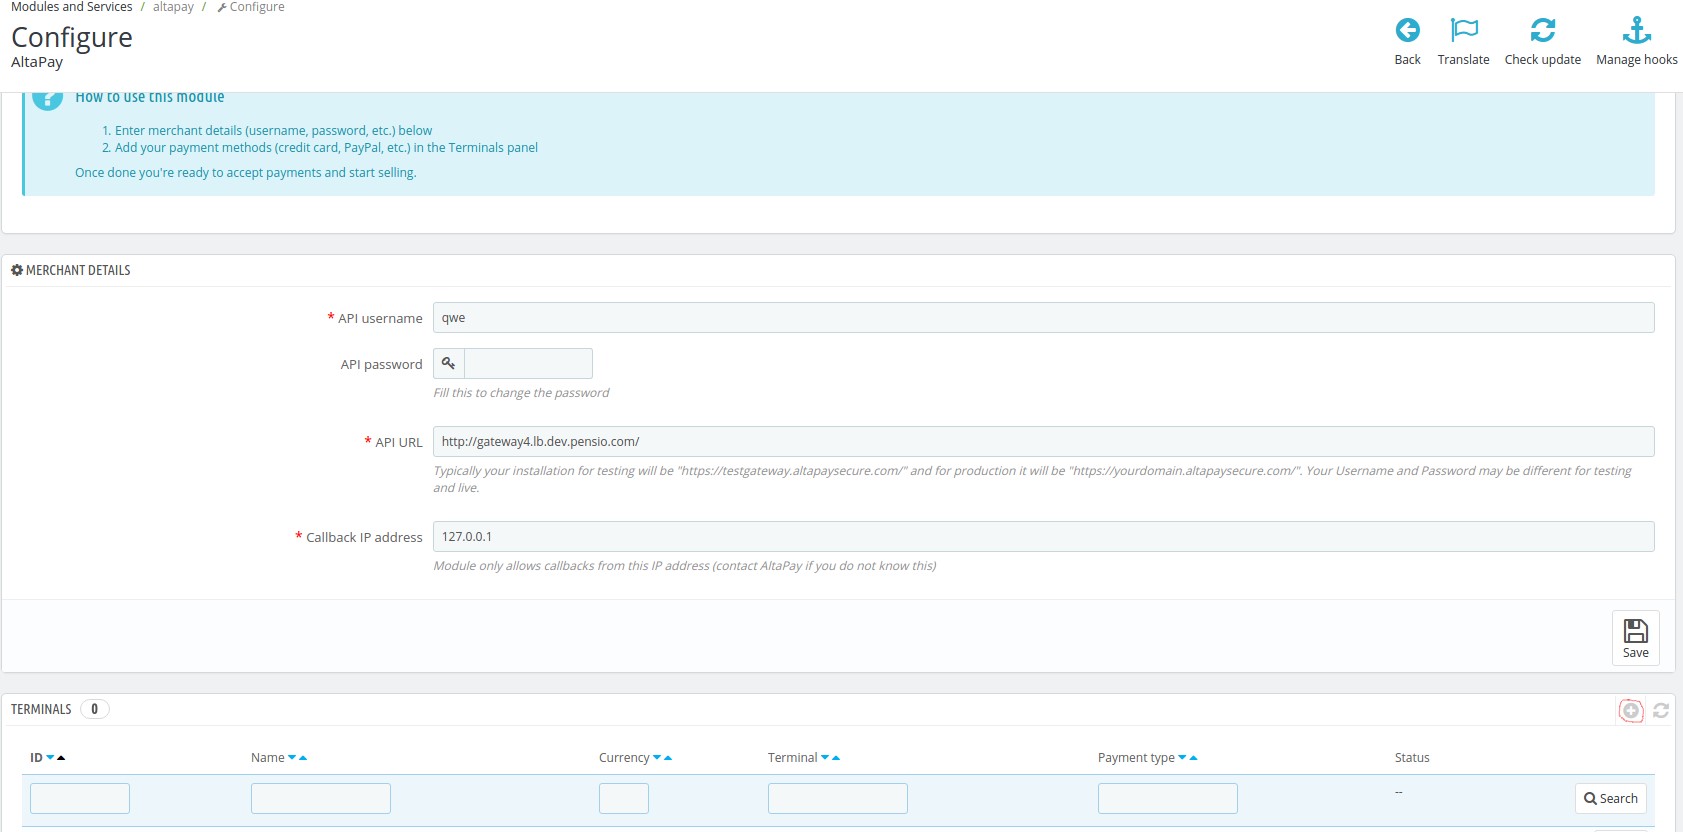Sort Name column descending

pos(292,758)
